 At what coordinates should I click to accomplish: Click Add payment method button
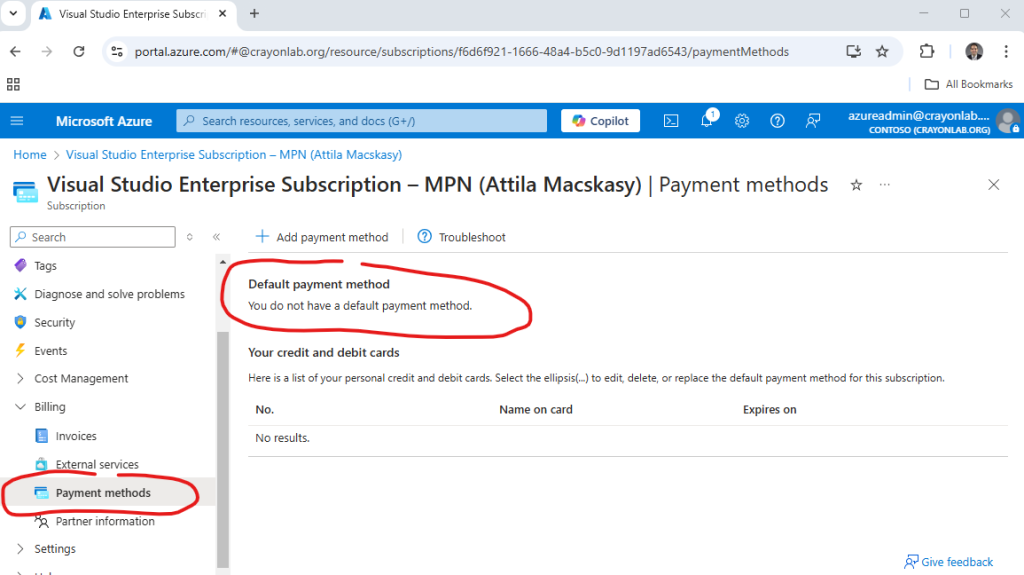(x=322, y=237)
